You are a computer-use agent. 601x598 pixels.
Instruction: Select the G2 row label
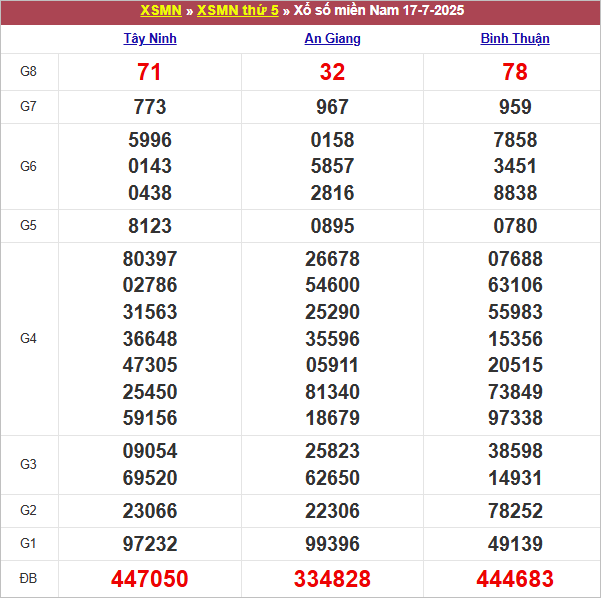click(28, 511)
